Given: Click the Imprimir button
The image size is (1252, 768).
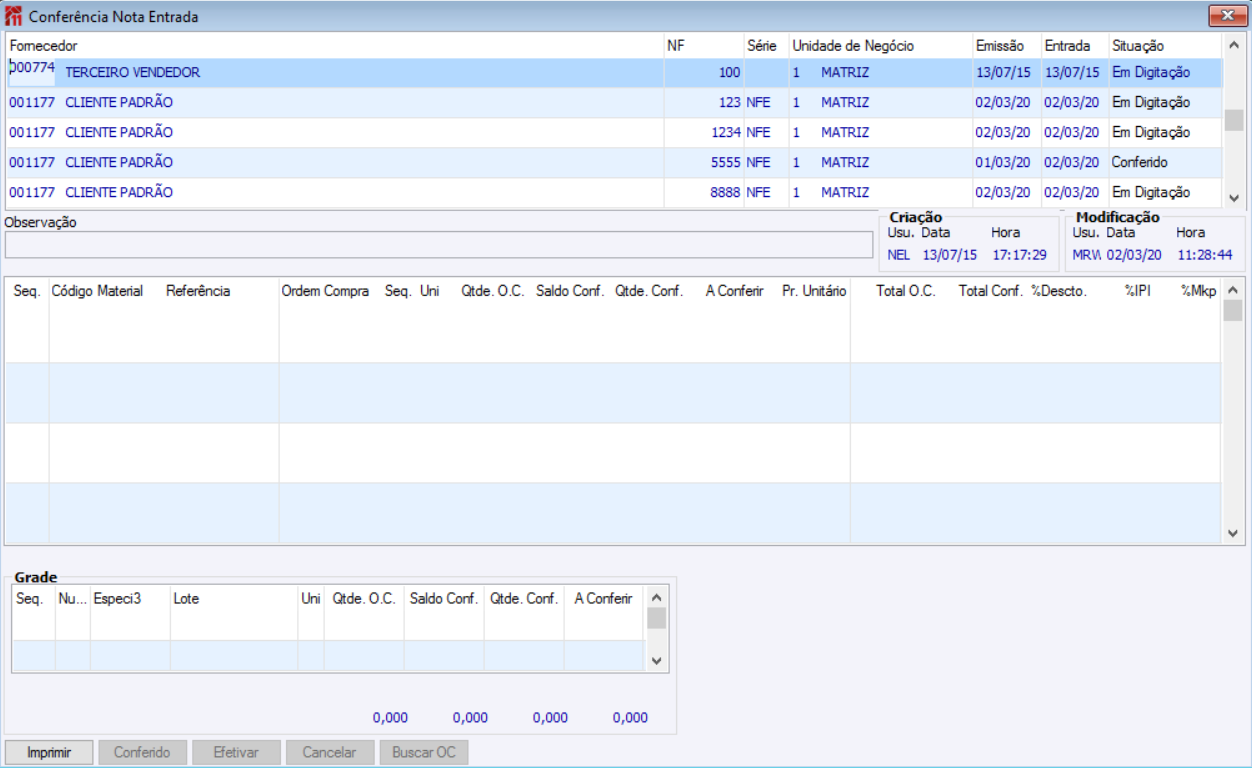Looking at the screenshot, I should [x=49, y=752].
